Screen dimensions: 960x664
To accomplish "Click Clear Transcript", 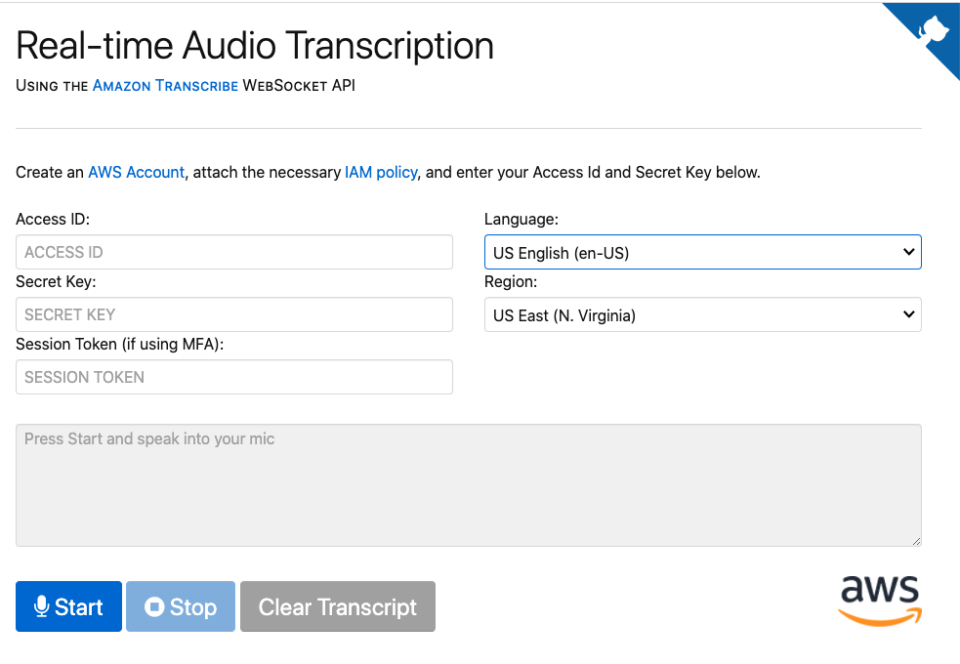I will [x=337, y=606].
